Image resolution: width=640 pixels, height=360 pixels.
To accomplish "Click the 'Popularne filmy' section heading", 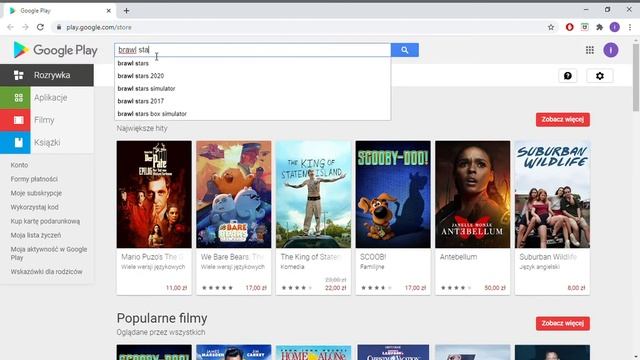I will [x=162, y=318].
